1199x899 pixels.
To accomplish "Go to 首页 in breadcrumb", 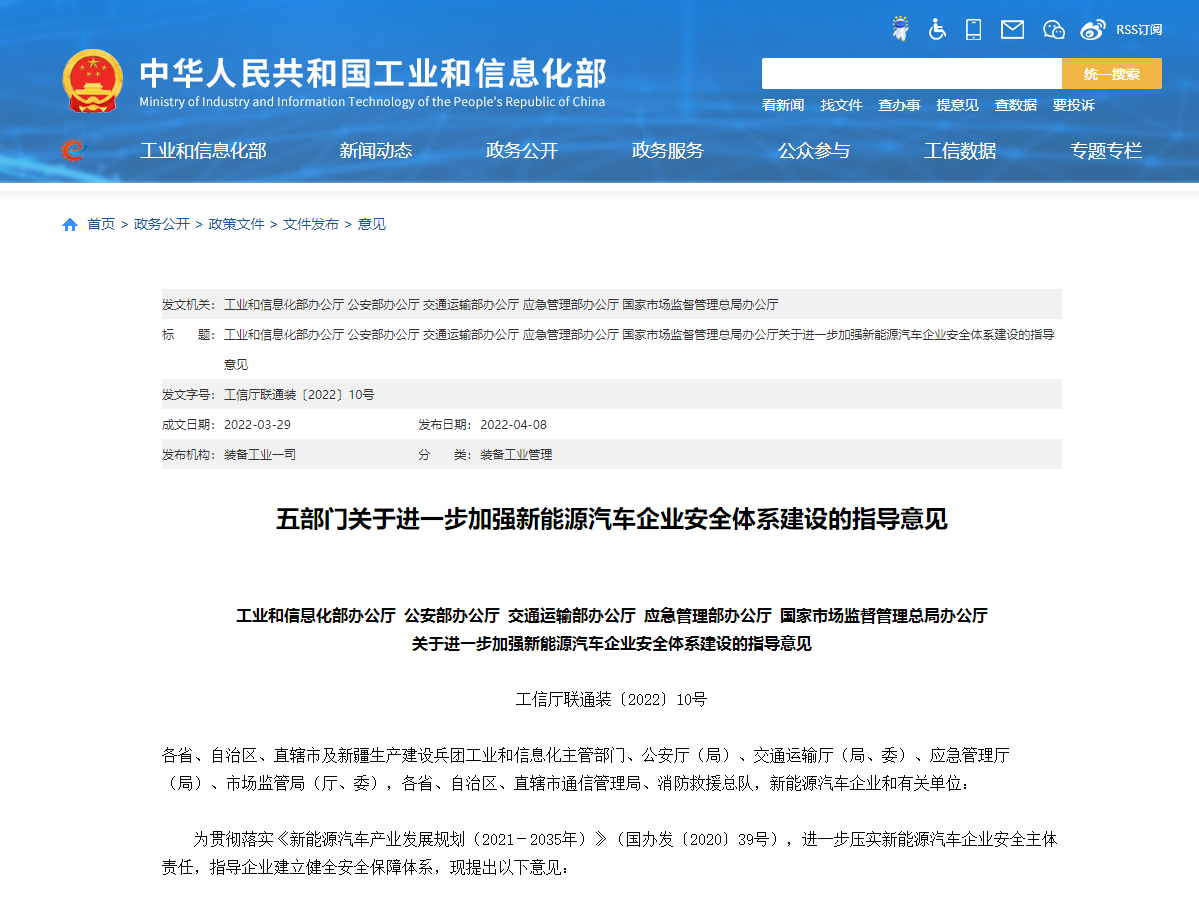I will (x=101, y=224).
